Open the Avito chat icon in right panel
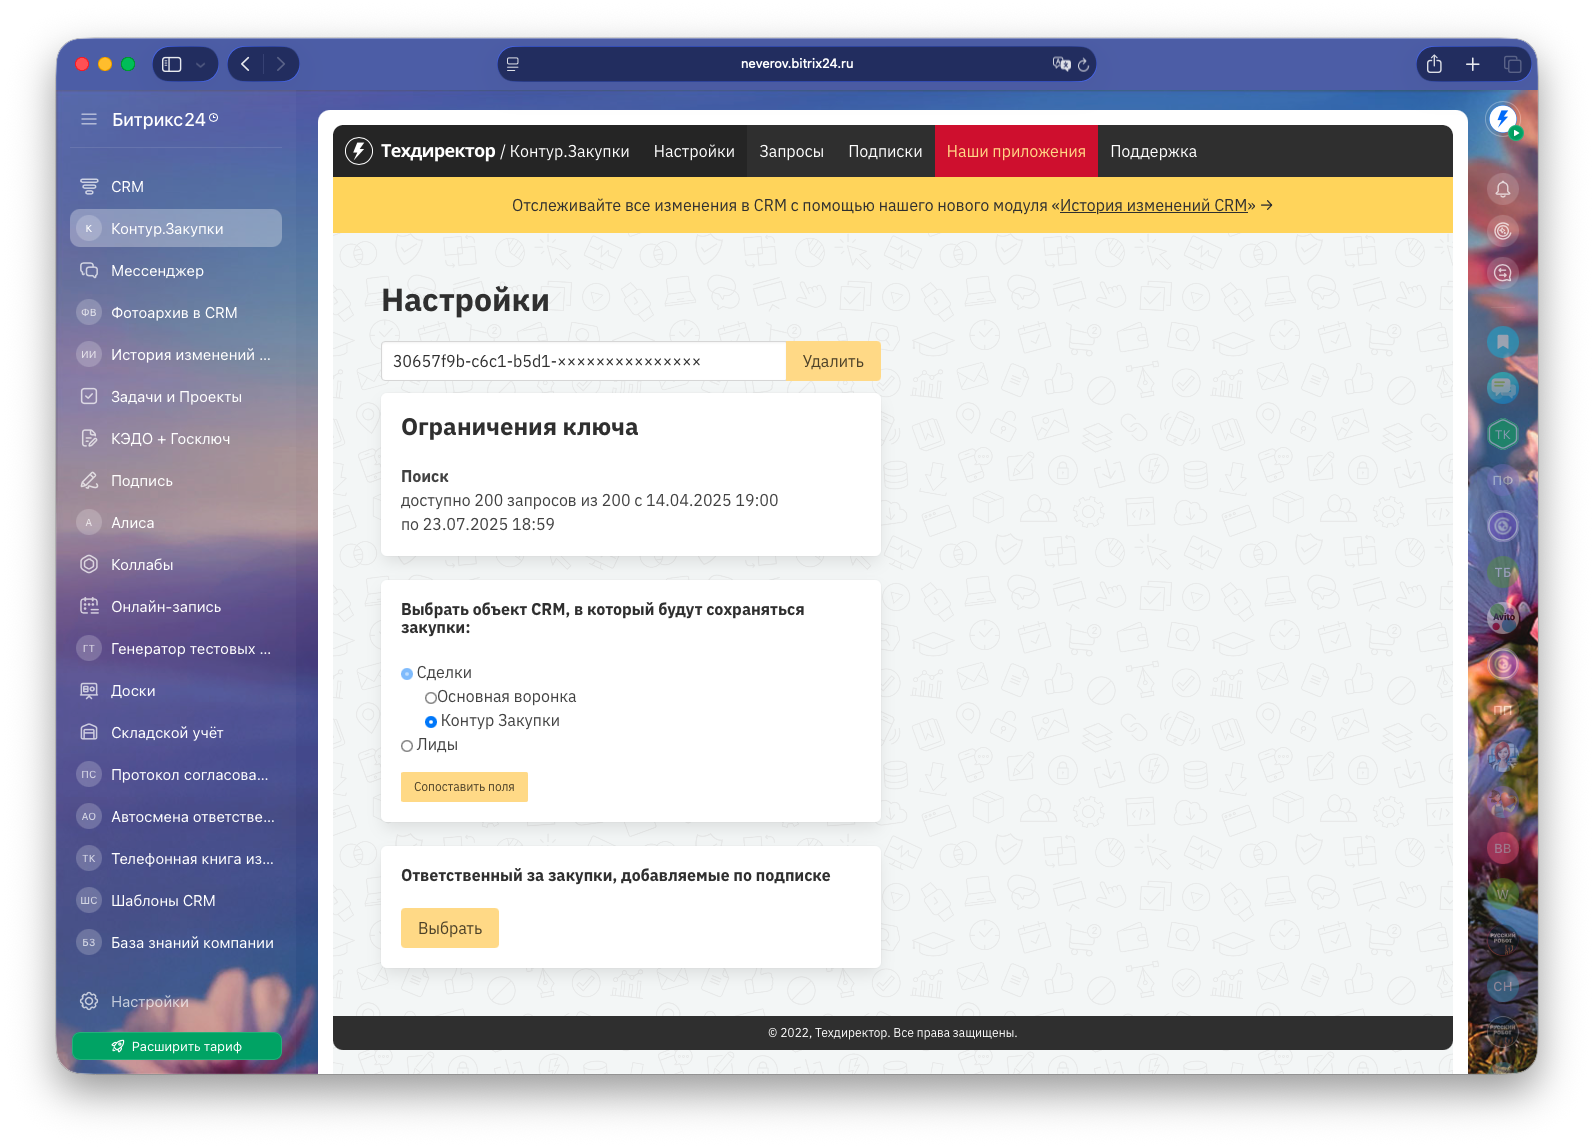Viewport: 1594px width, 1148px height. [1503, 617]
